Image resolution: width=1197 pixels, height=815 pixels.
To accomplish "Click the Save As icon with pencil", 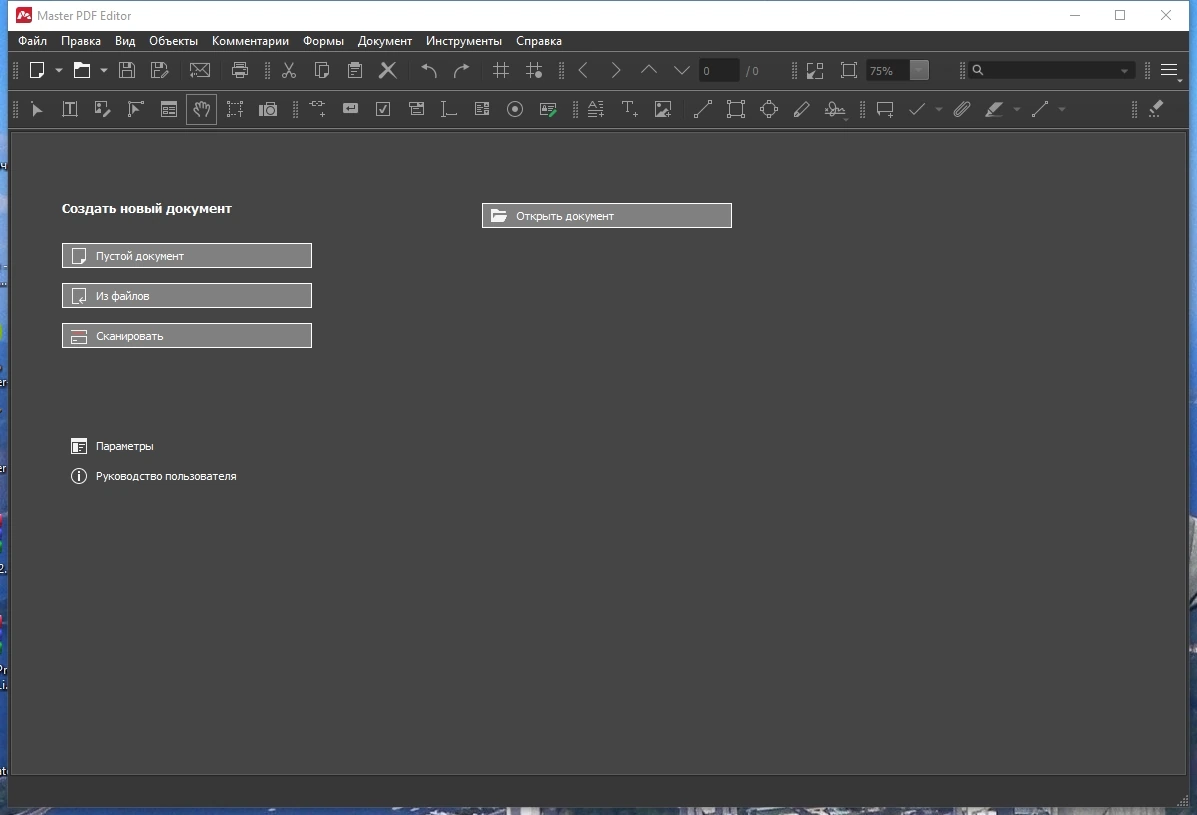I will [x=160, y=70].
